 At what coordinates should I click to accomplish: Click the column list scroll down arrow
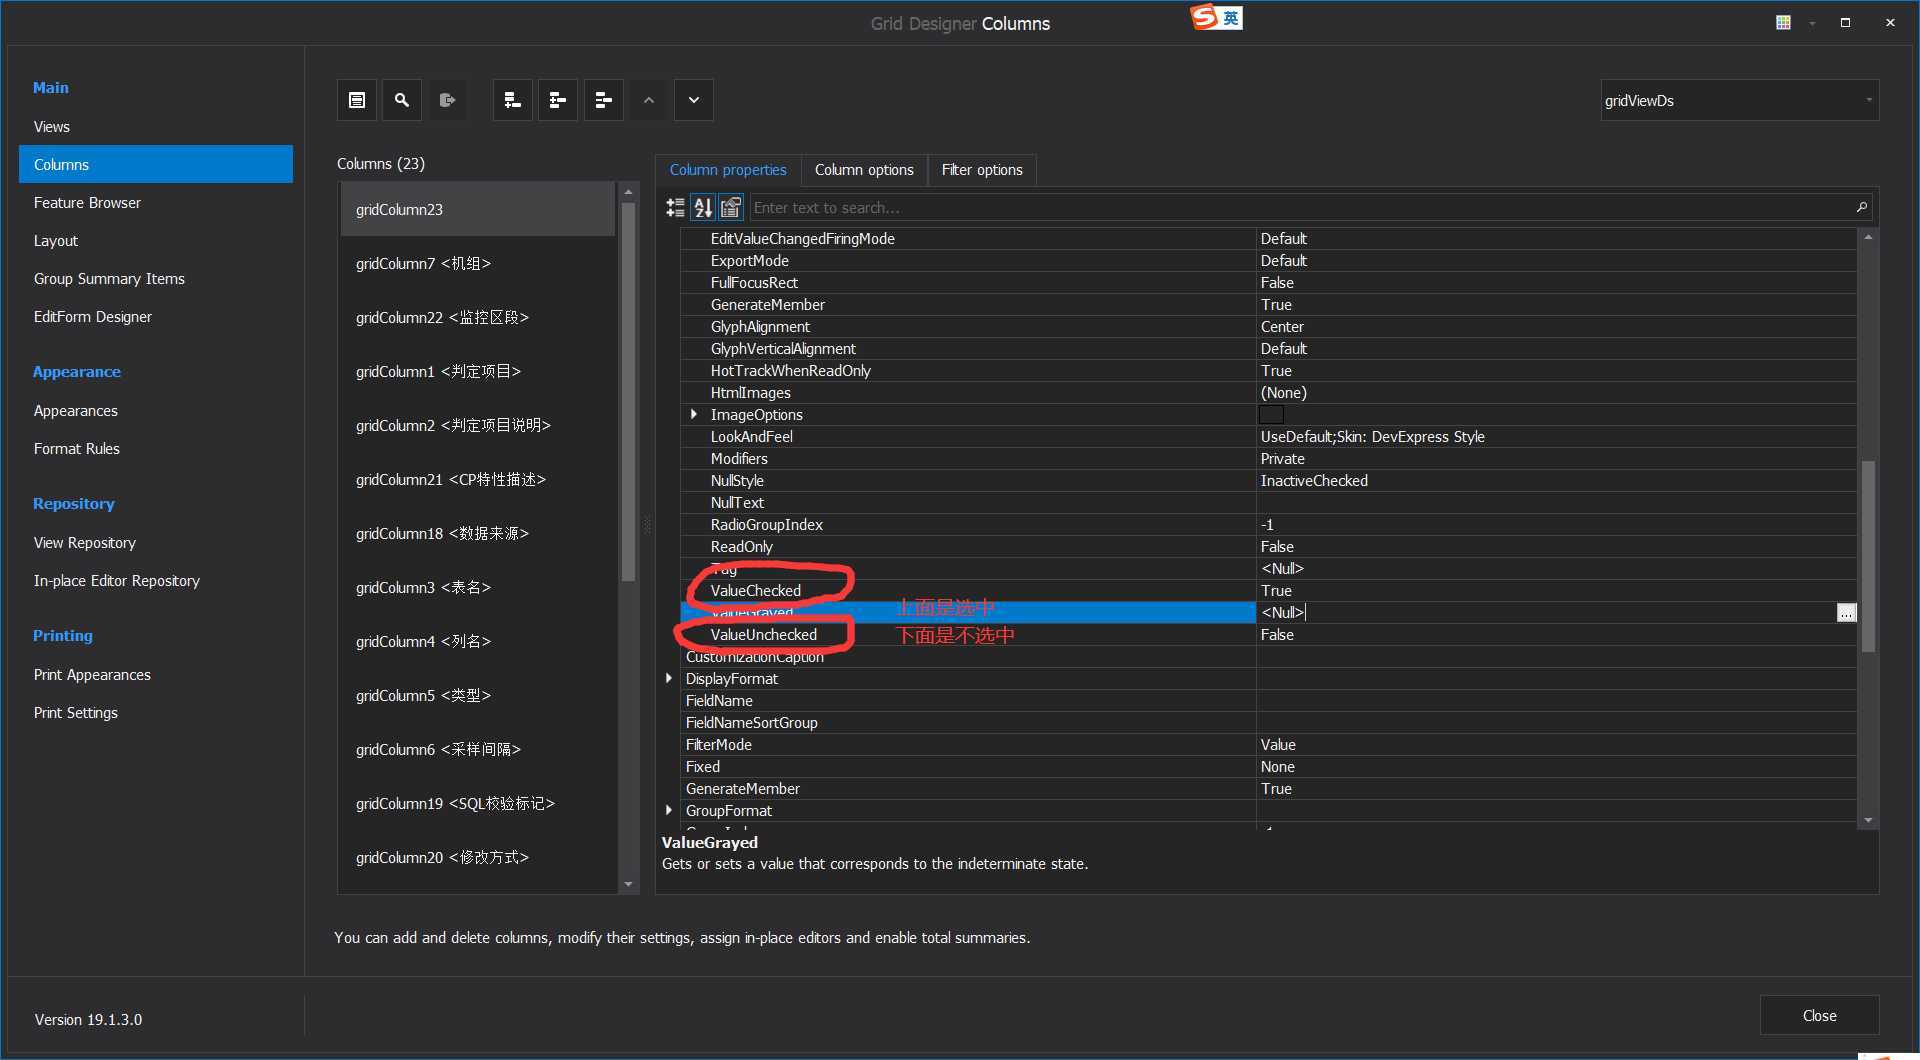pos(628,884)
